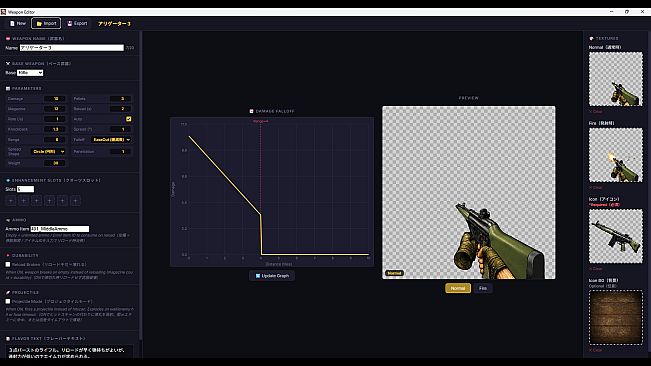Click the Pellets value field
This screenshot has width=651, height=366.
point(120,99)
